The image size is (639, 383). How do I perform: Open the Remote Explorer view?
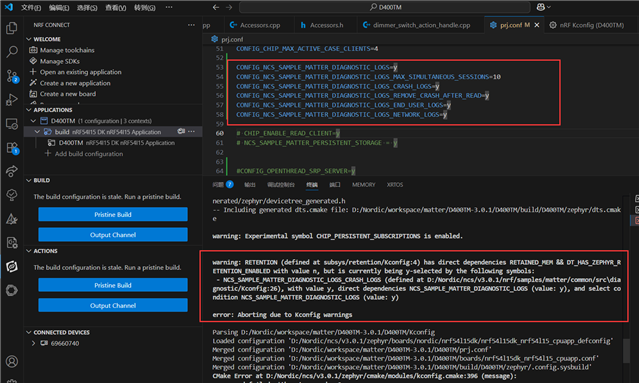tap(12, 124)
